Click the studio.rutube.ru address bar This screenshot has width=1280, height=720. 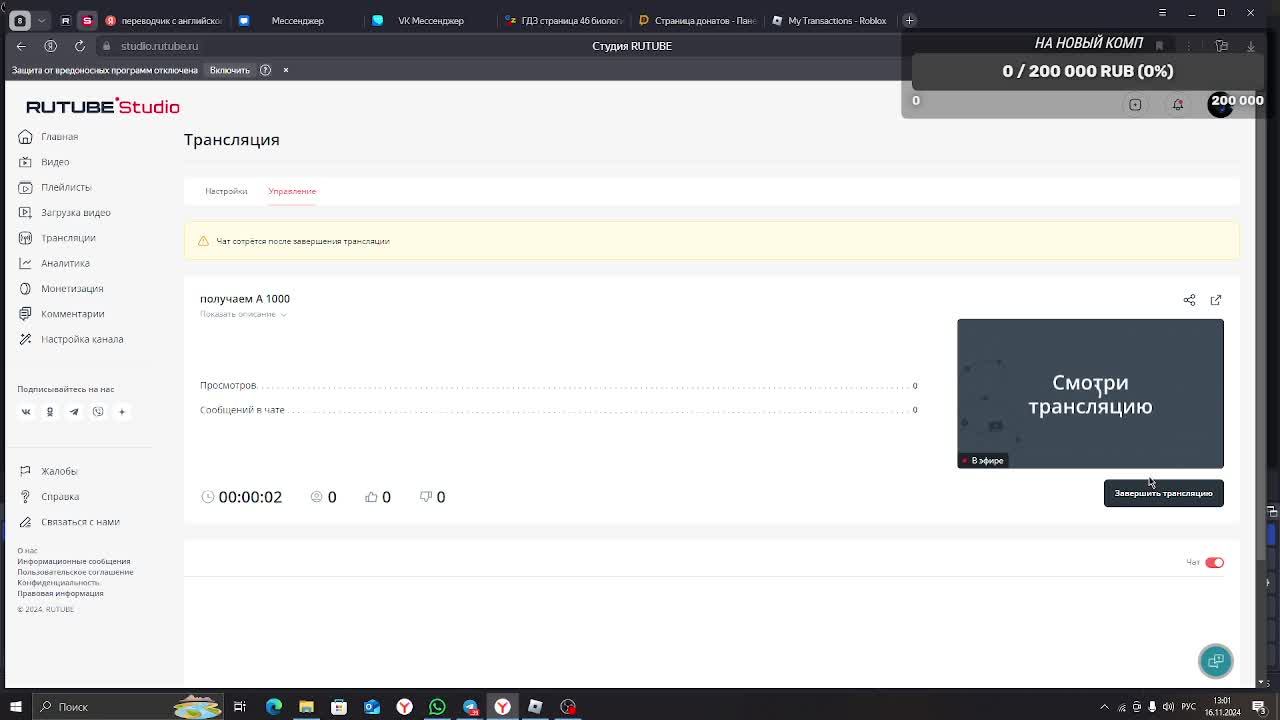pos(160,46)
